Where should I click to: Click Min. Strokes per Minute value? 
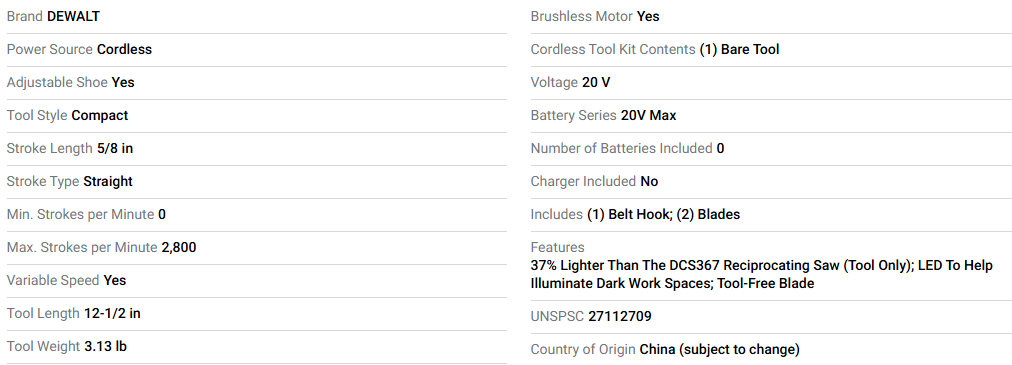(x=162, y=214)
